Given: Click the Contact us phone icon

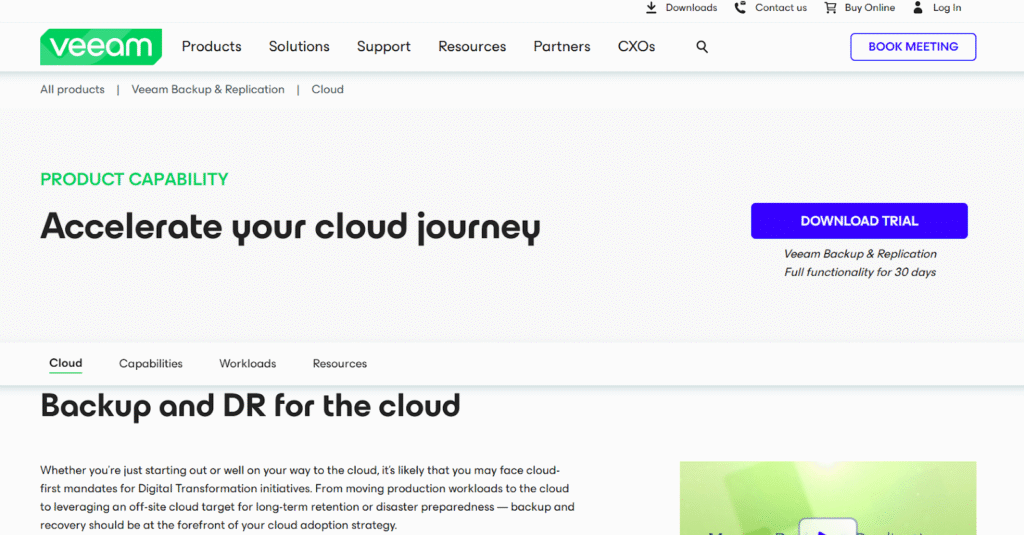Looking at the screenshot, I should tap(740, 8).
